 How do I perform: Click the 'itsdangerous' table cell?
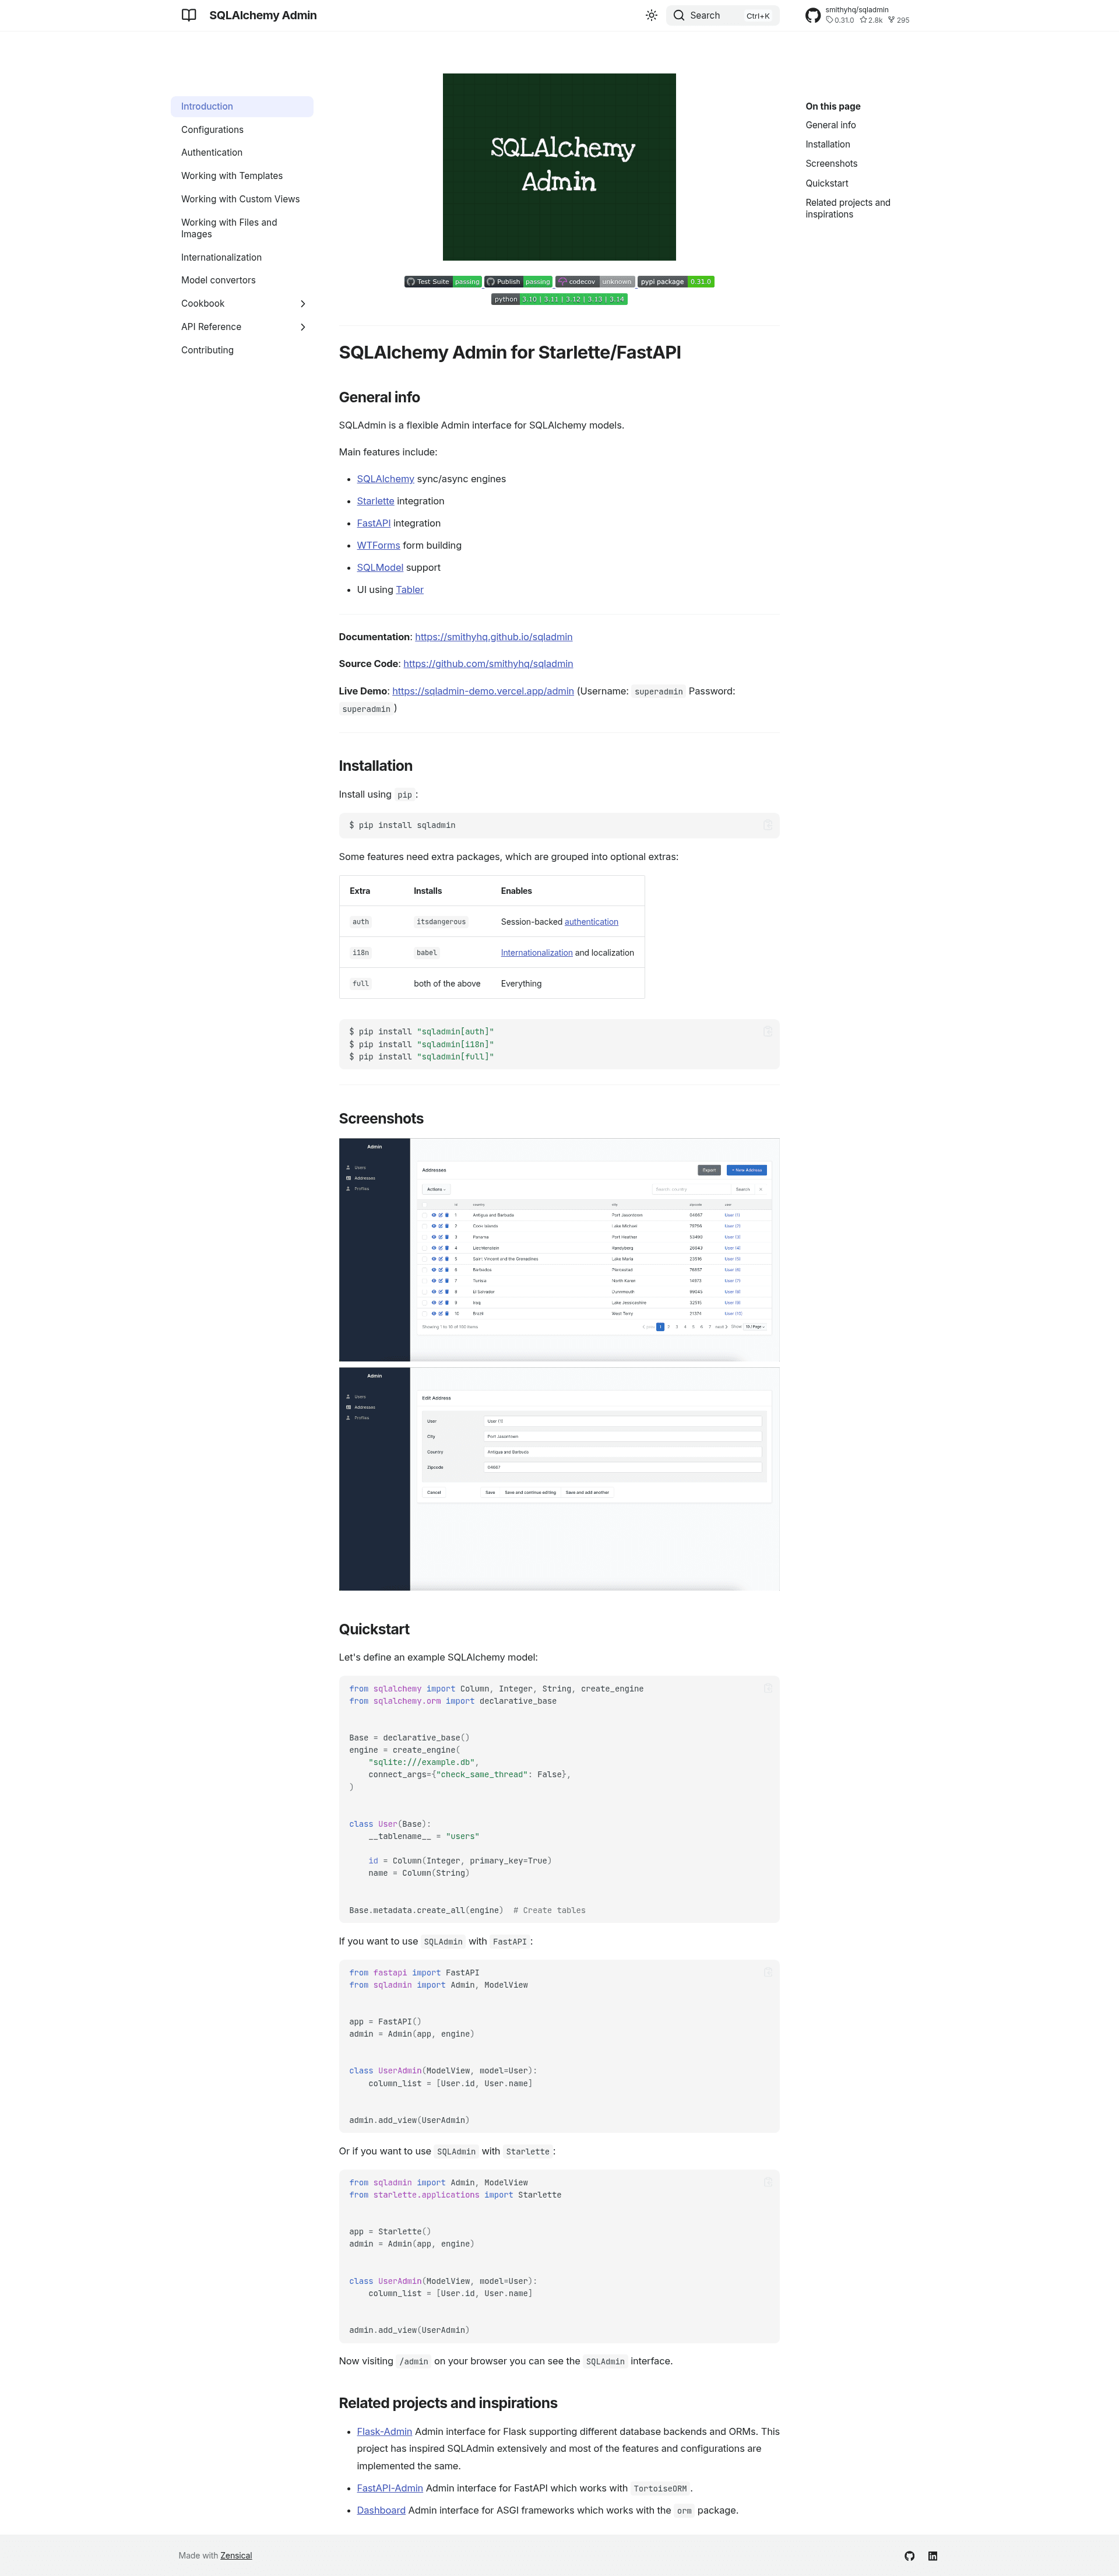coord(441,922)
